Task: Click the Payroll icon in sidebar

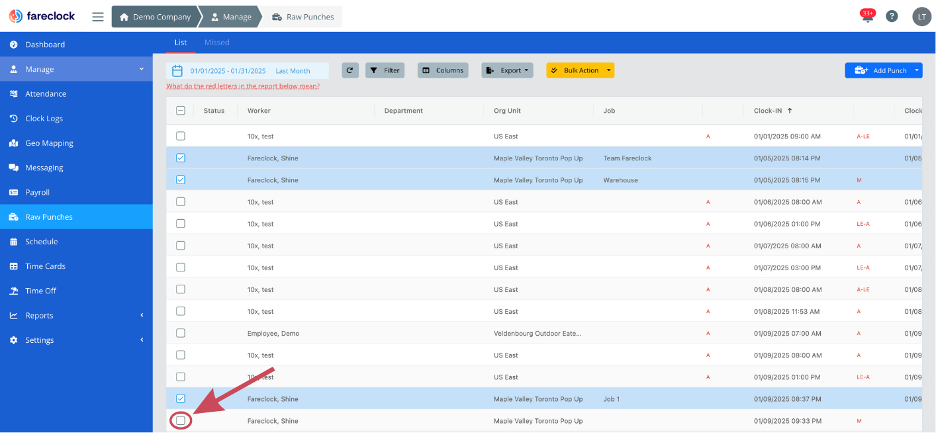Action: (14, 193)
